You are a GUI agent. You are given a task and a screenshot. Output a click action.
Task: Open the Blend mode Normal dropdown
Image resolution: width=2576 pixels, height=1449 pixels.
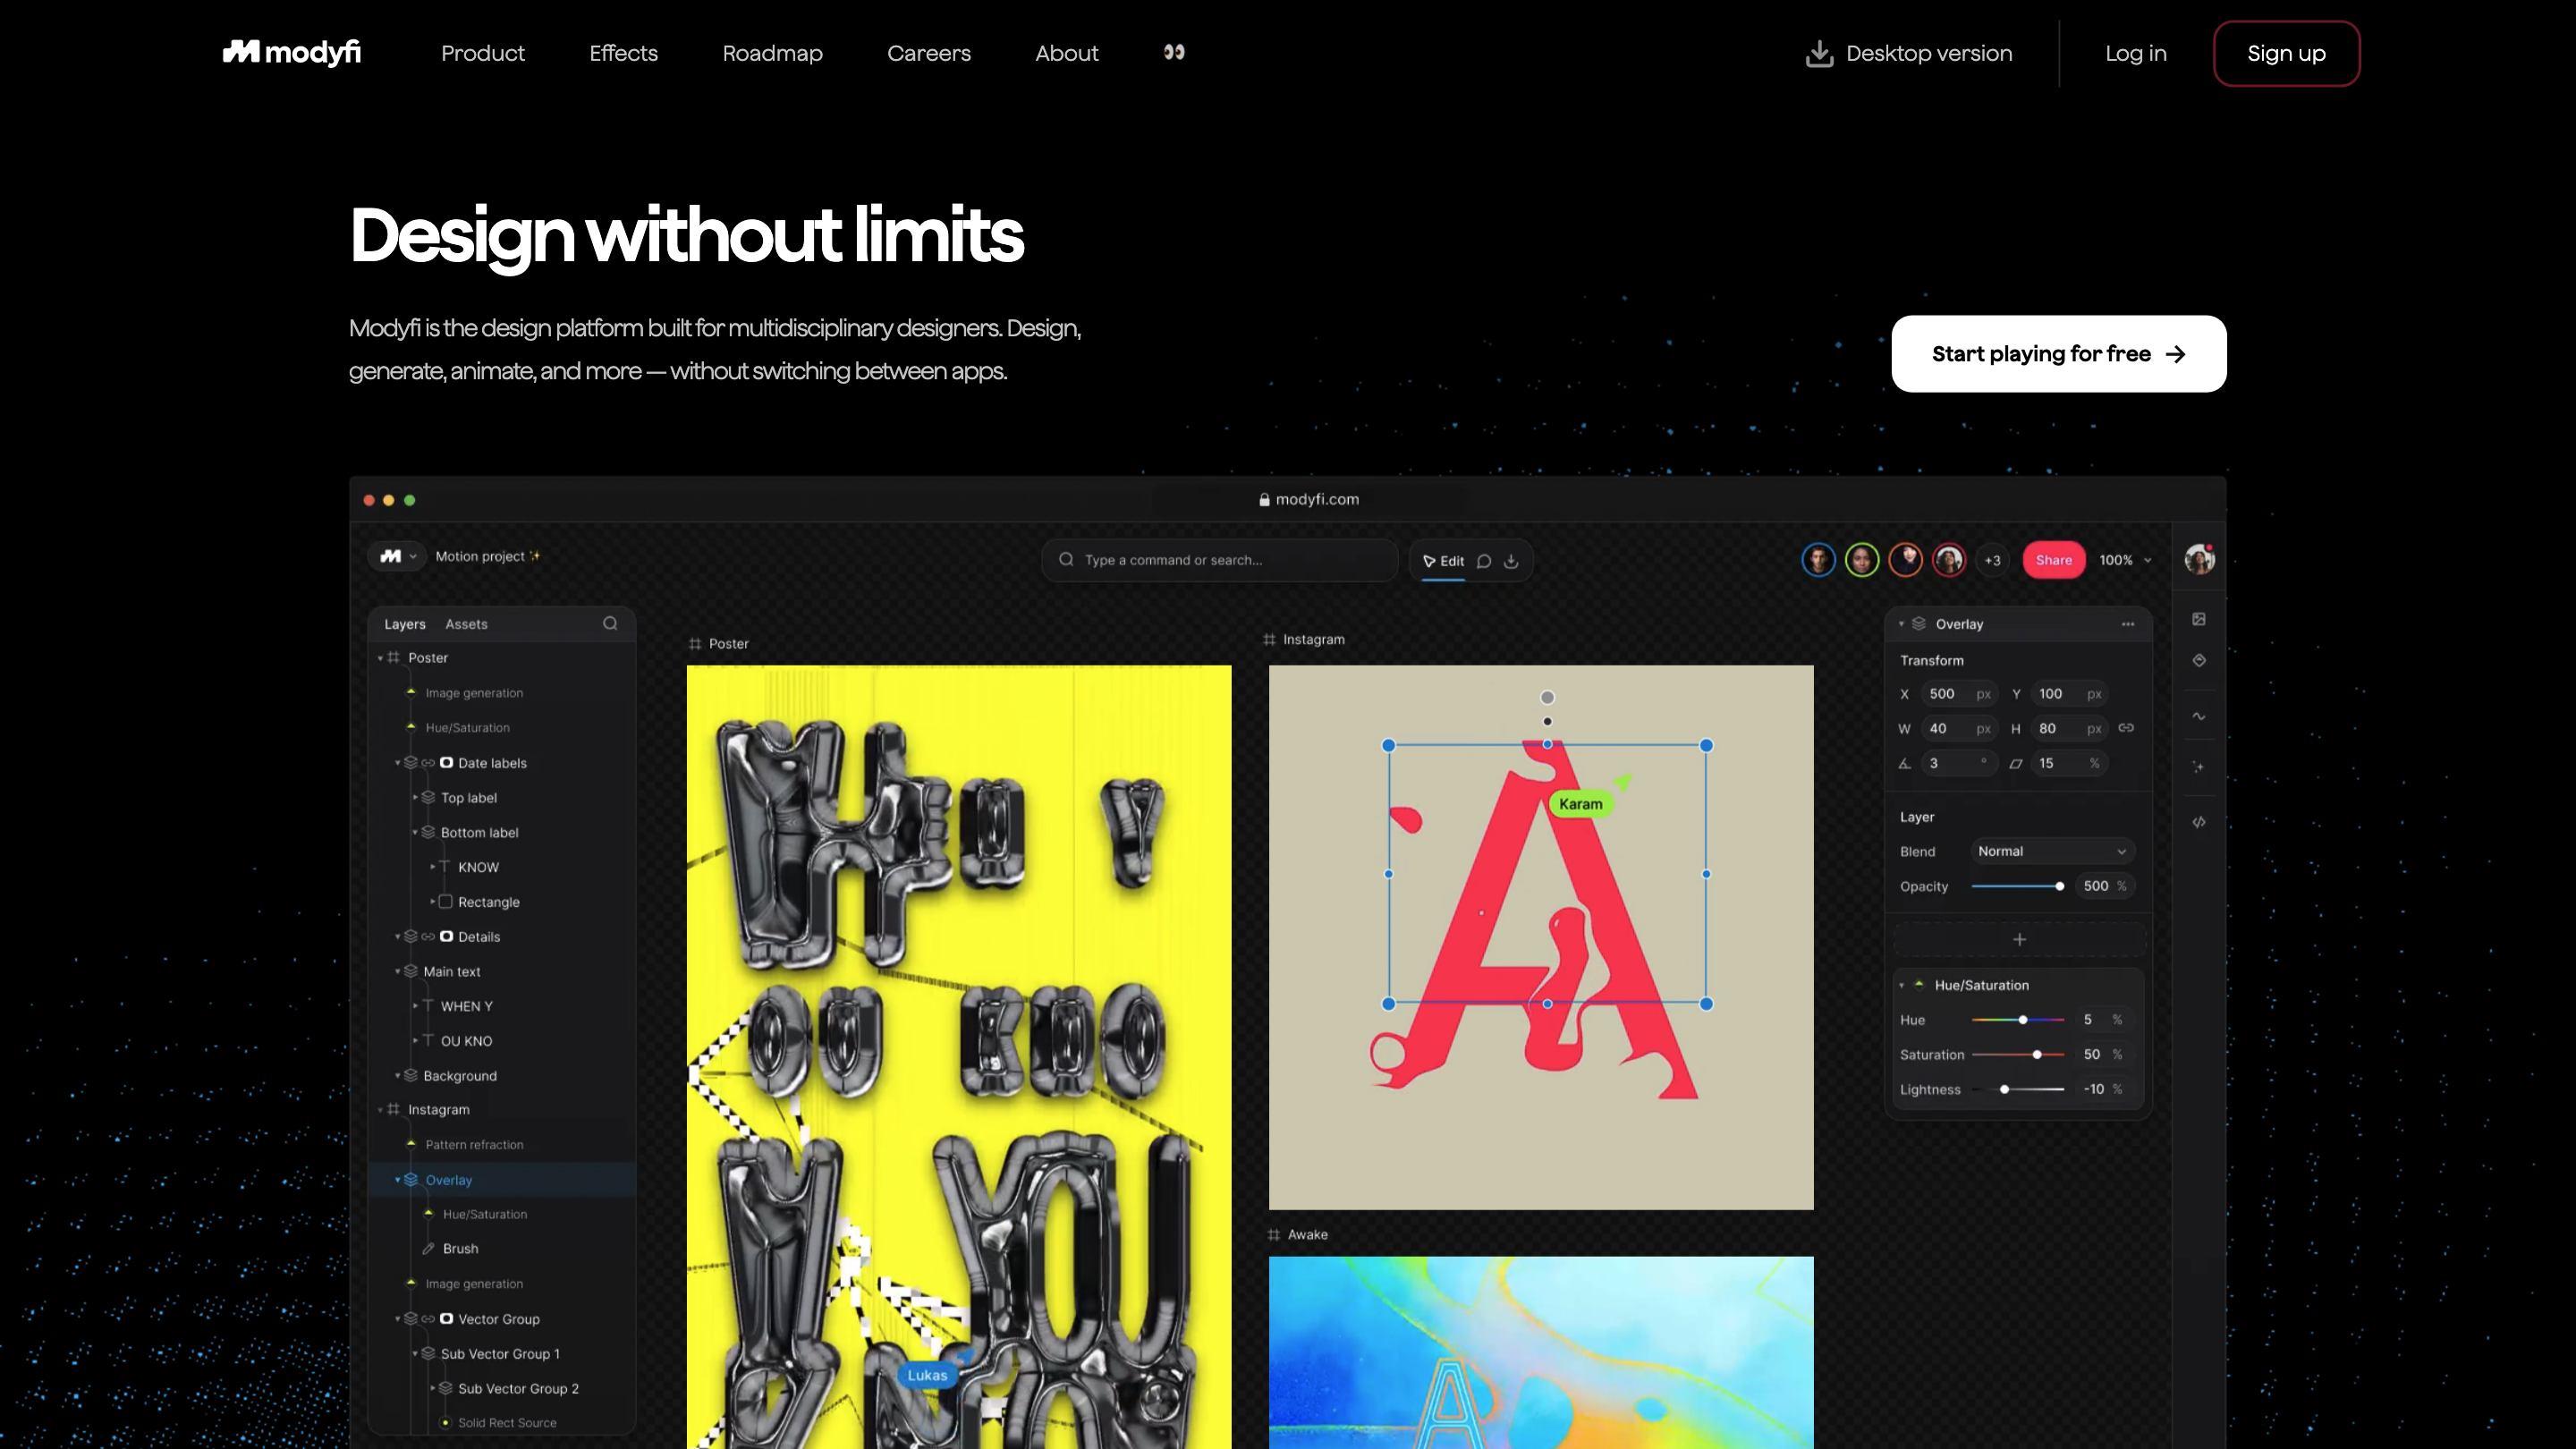click(x=2051, y=851)
